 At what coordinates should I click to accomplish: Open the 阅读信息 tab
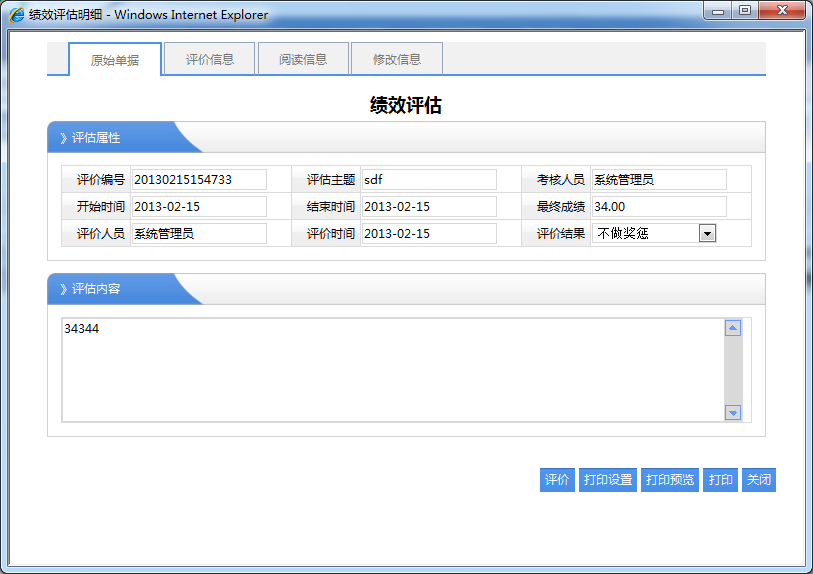coord(303,59)
